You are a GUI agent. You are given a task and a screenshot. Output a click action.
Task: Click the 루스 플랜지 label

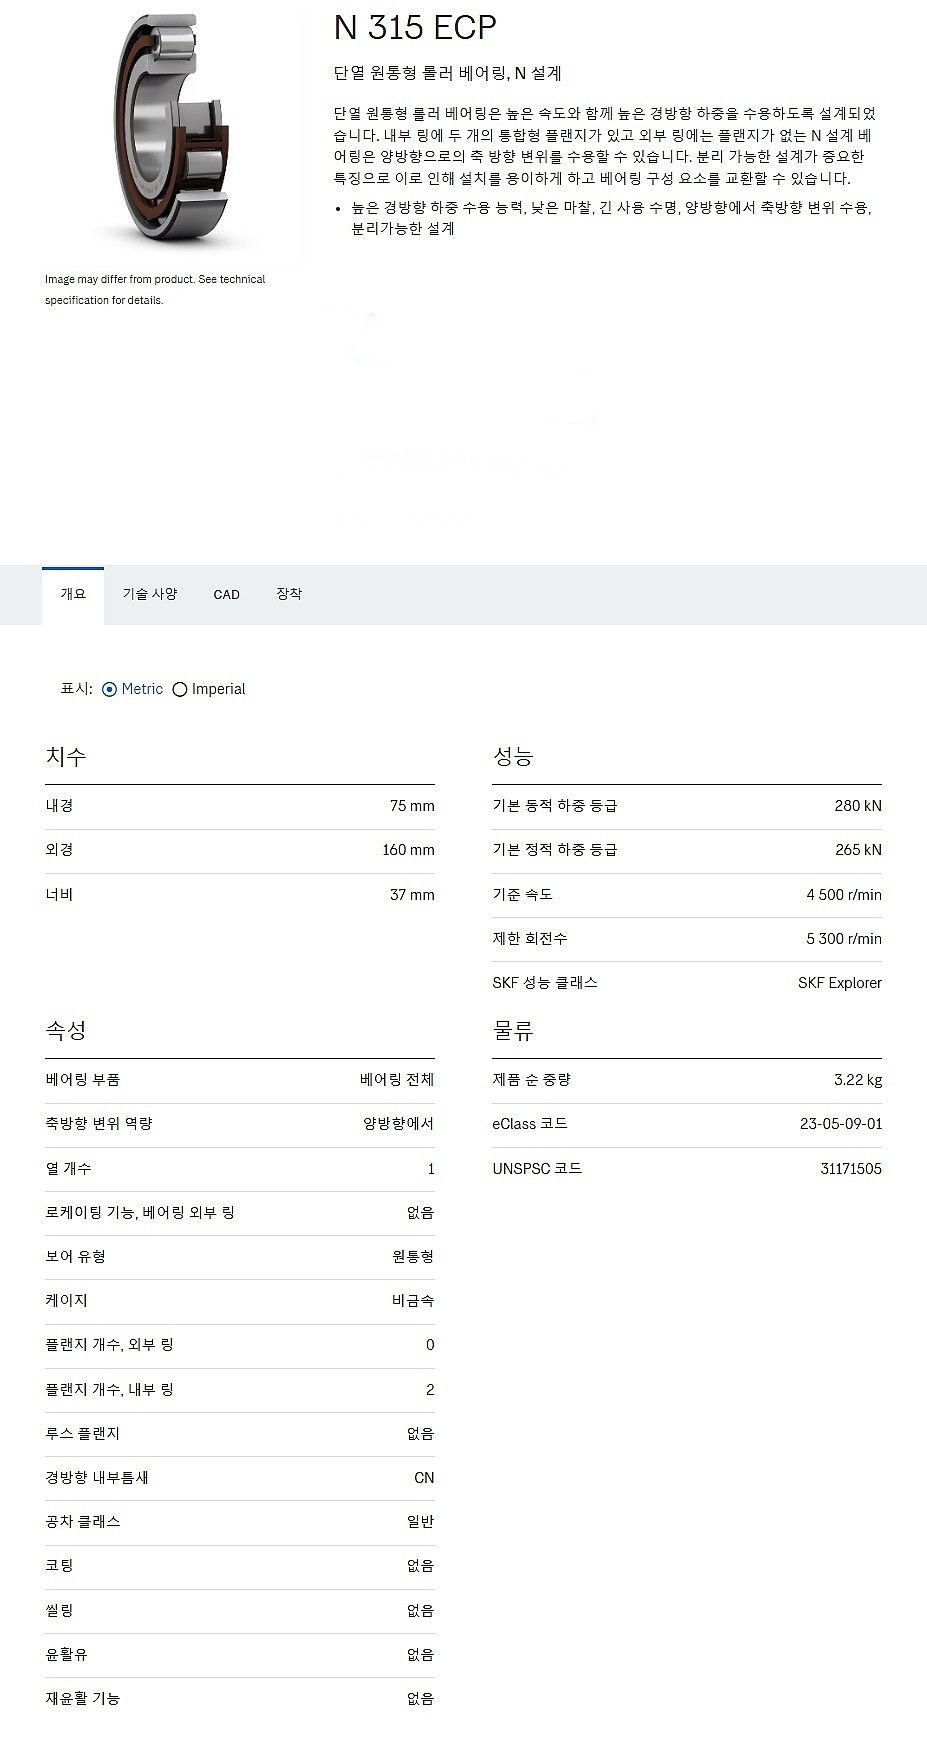82,1434
